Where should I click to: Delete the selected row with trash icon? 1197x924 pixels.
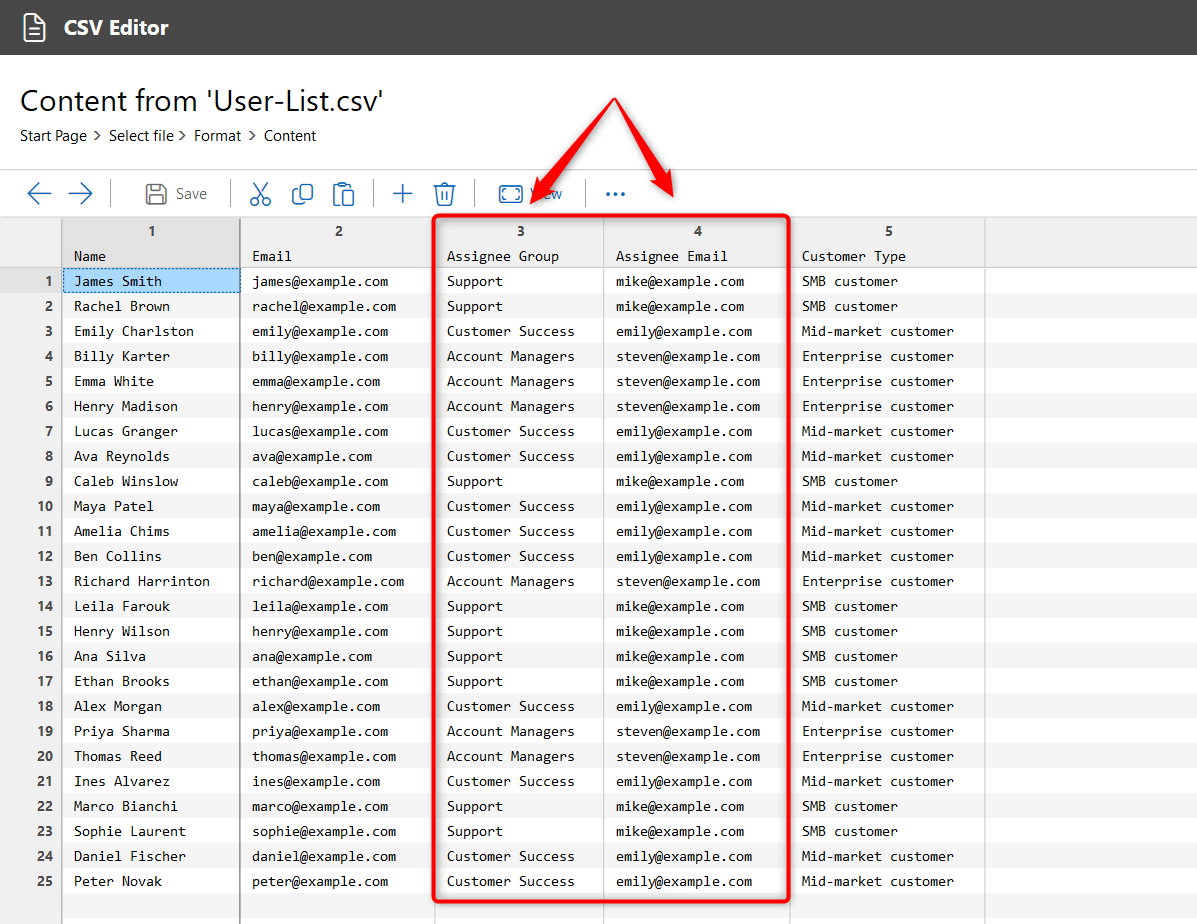(x=444, y=193)
